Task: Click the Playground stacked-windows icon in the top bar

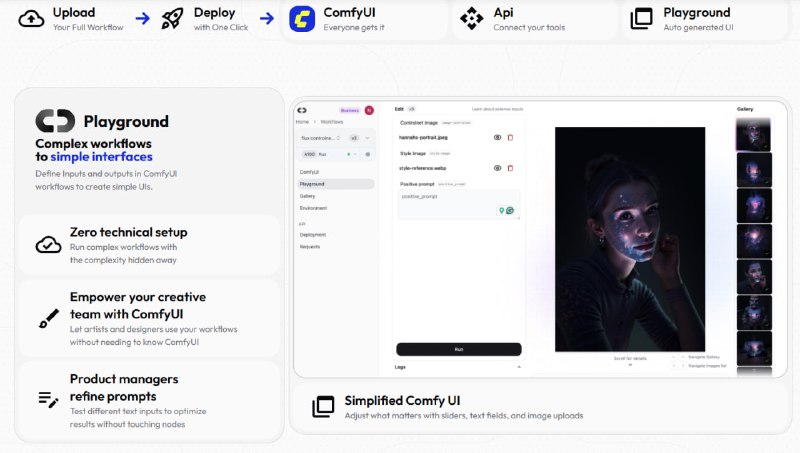Action: point(641,19)
